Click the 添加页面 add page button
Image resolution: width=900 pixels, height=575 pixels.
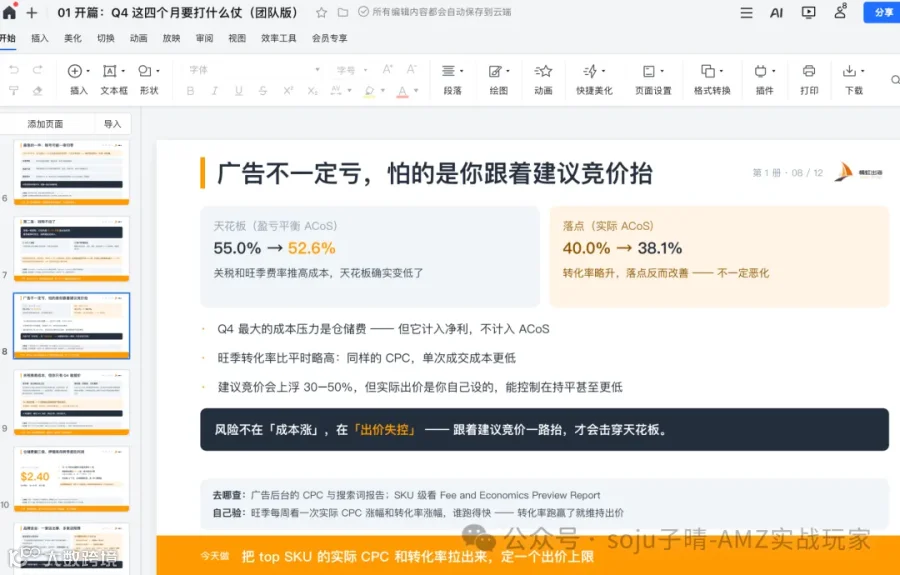(x=45, y=124)
